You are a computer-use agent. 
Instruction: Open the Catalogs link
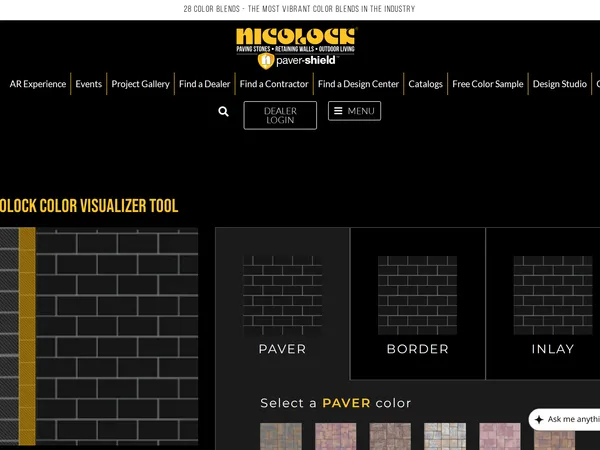tap(426, 84)
